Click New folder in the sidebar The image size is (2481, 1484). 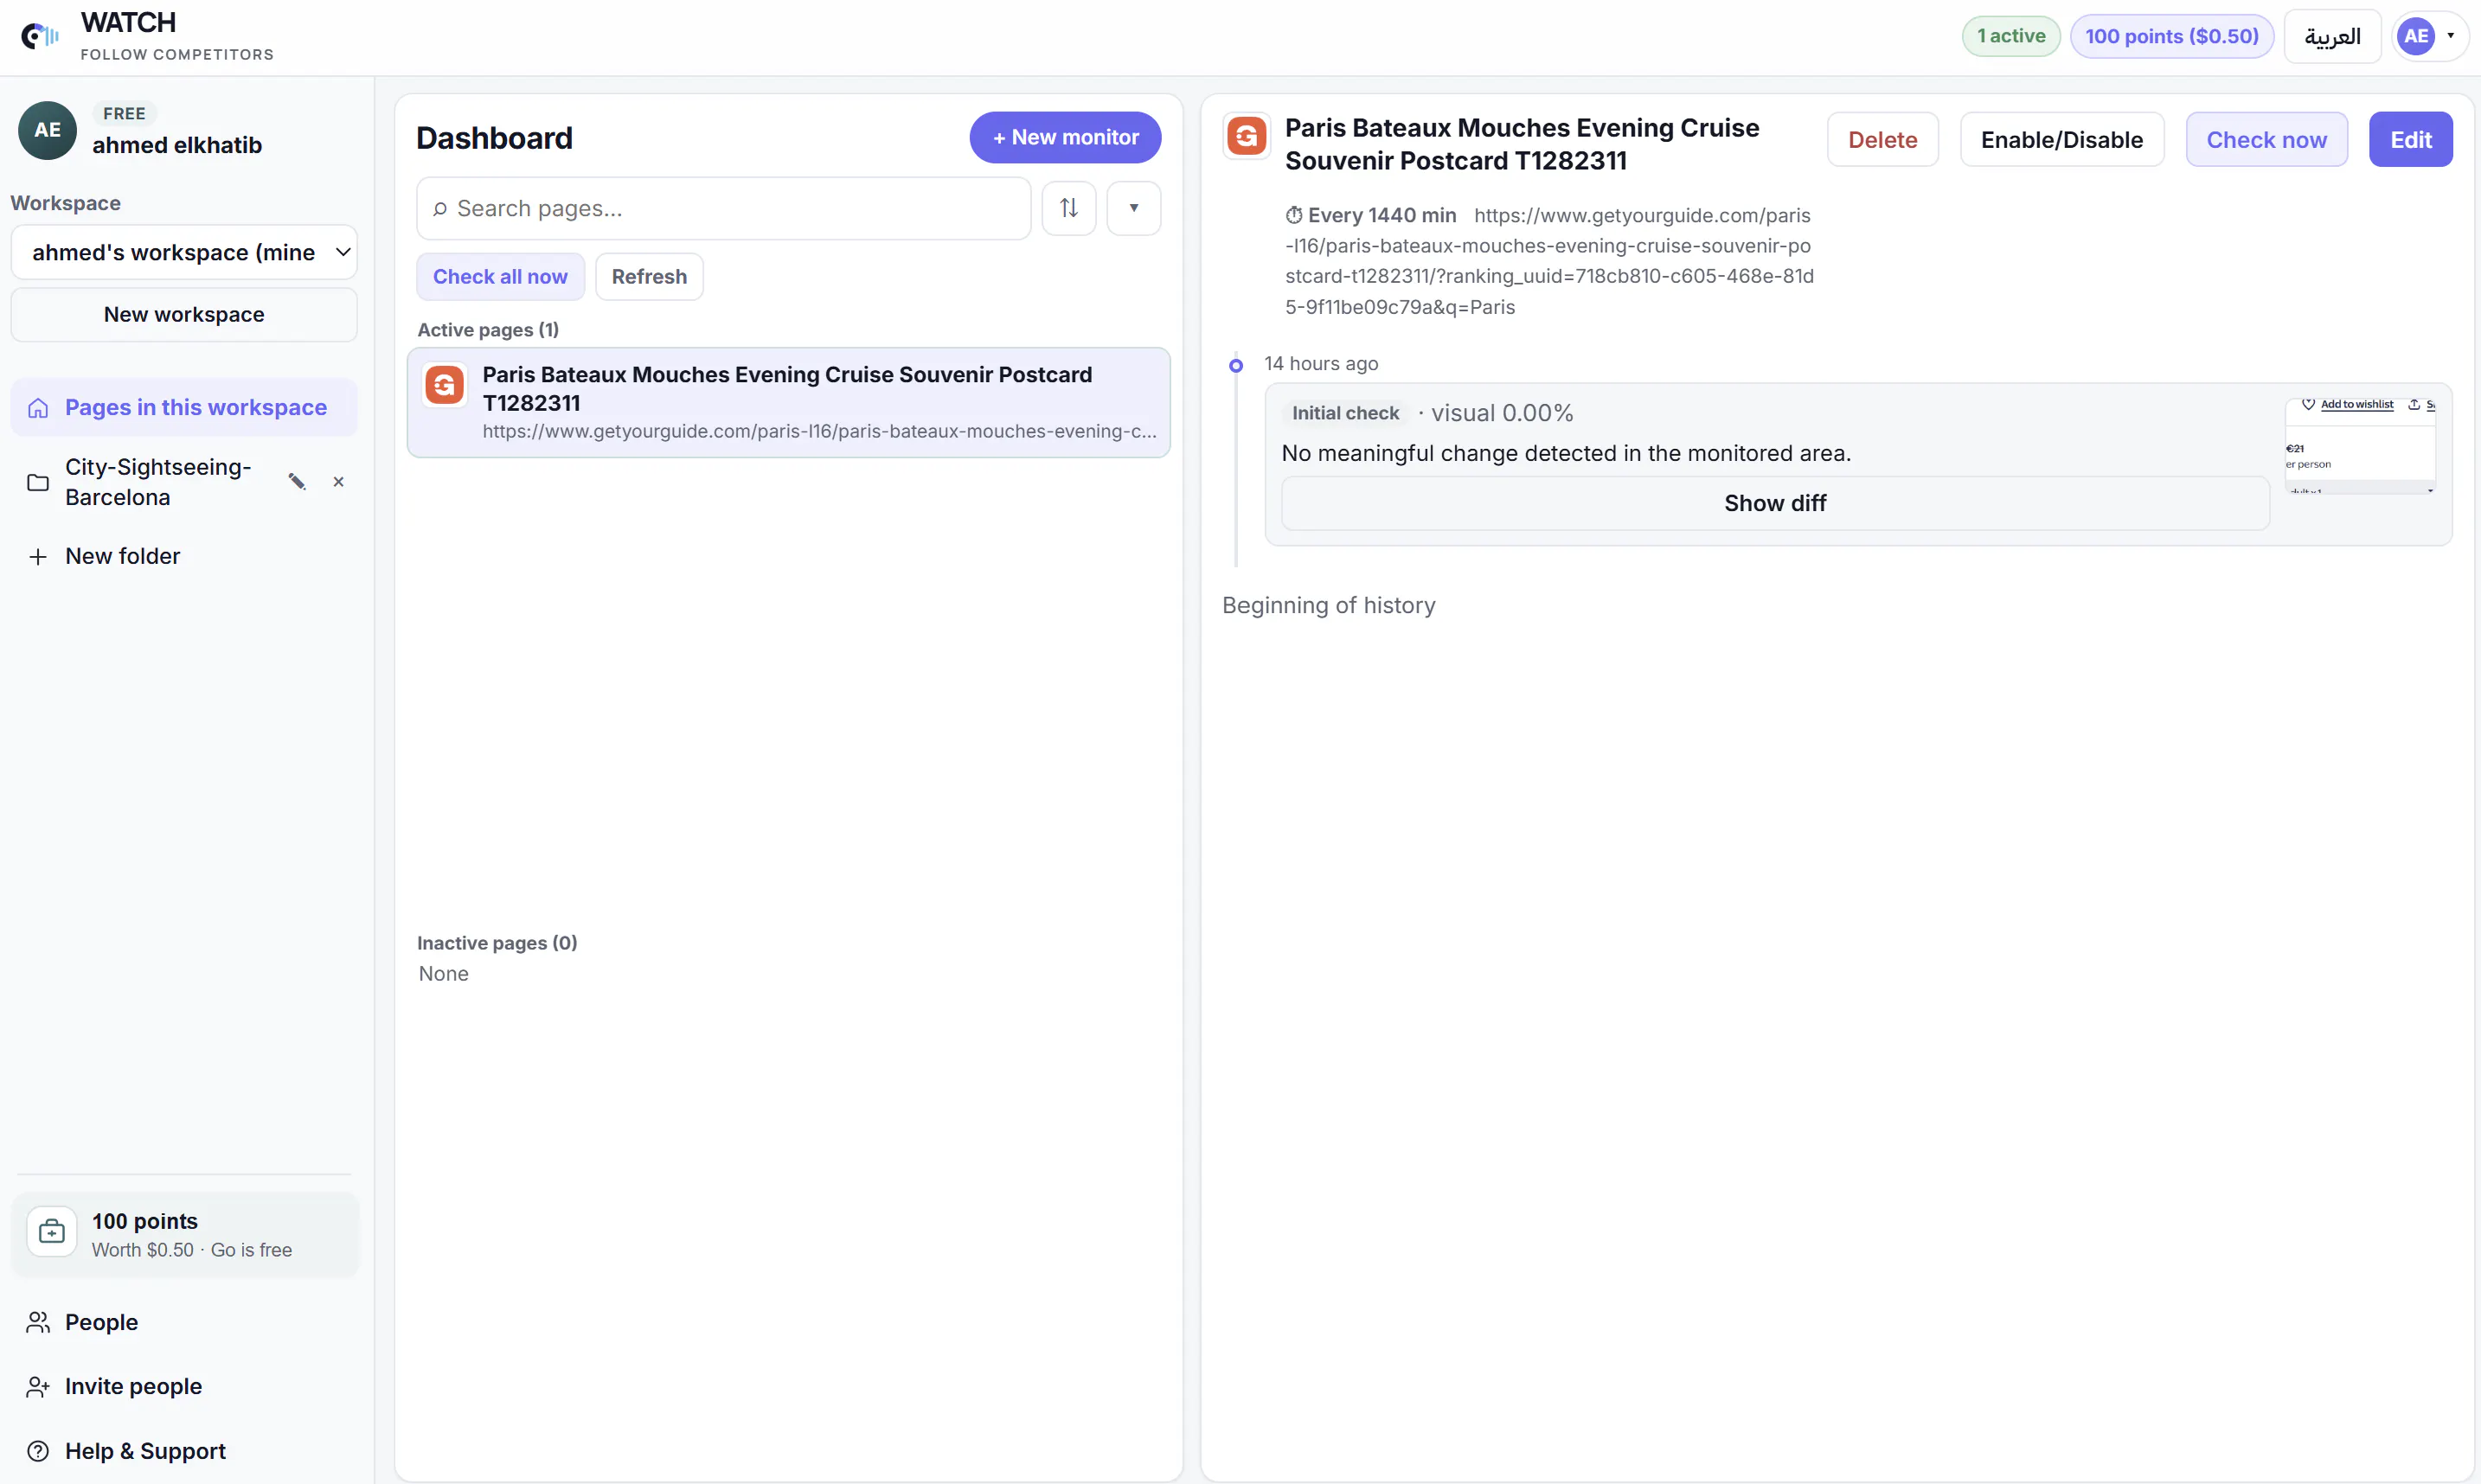click(x=122, y=556)
